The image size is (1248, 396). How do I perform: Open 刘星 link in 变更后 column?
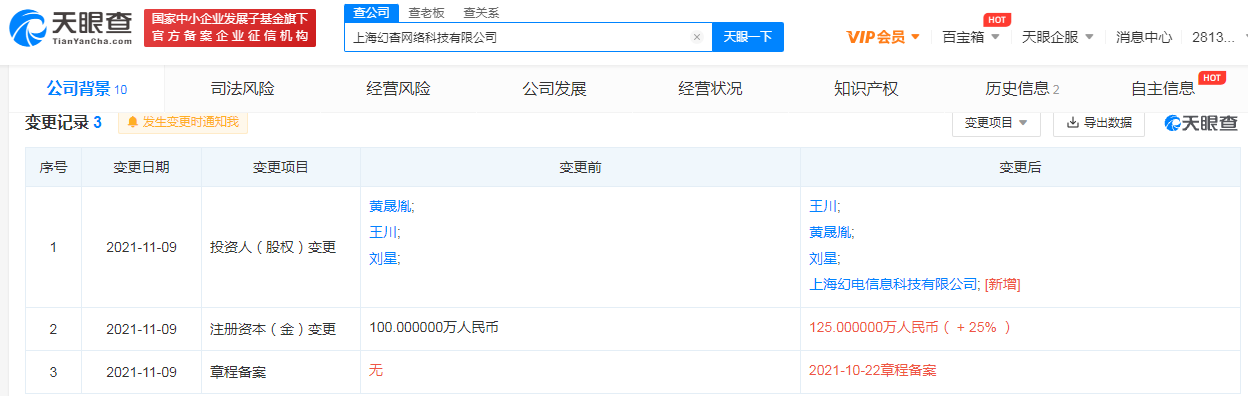click(x=824, y=258)
